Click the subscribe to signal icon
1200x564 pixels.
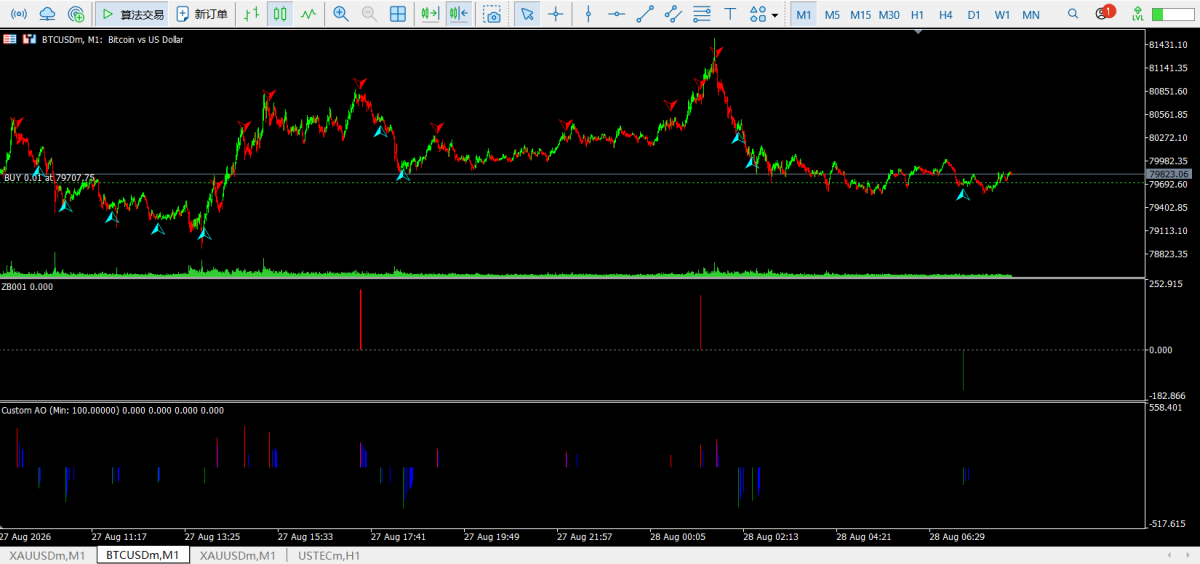point(76,14)
